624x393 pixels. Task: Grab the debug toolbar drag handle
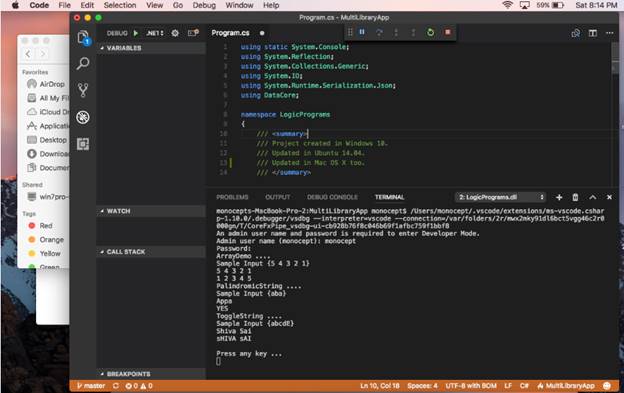(x=350, y=32)
